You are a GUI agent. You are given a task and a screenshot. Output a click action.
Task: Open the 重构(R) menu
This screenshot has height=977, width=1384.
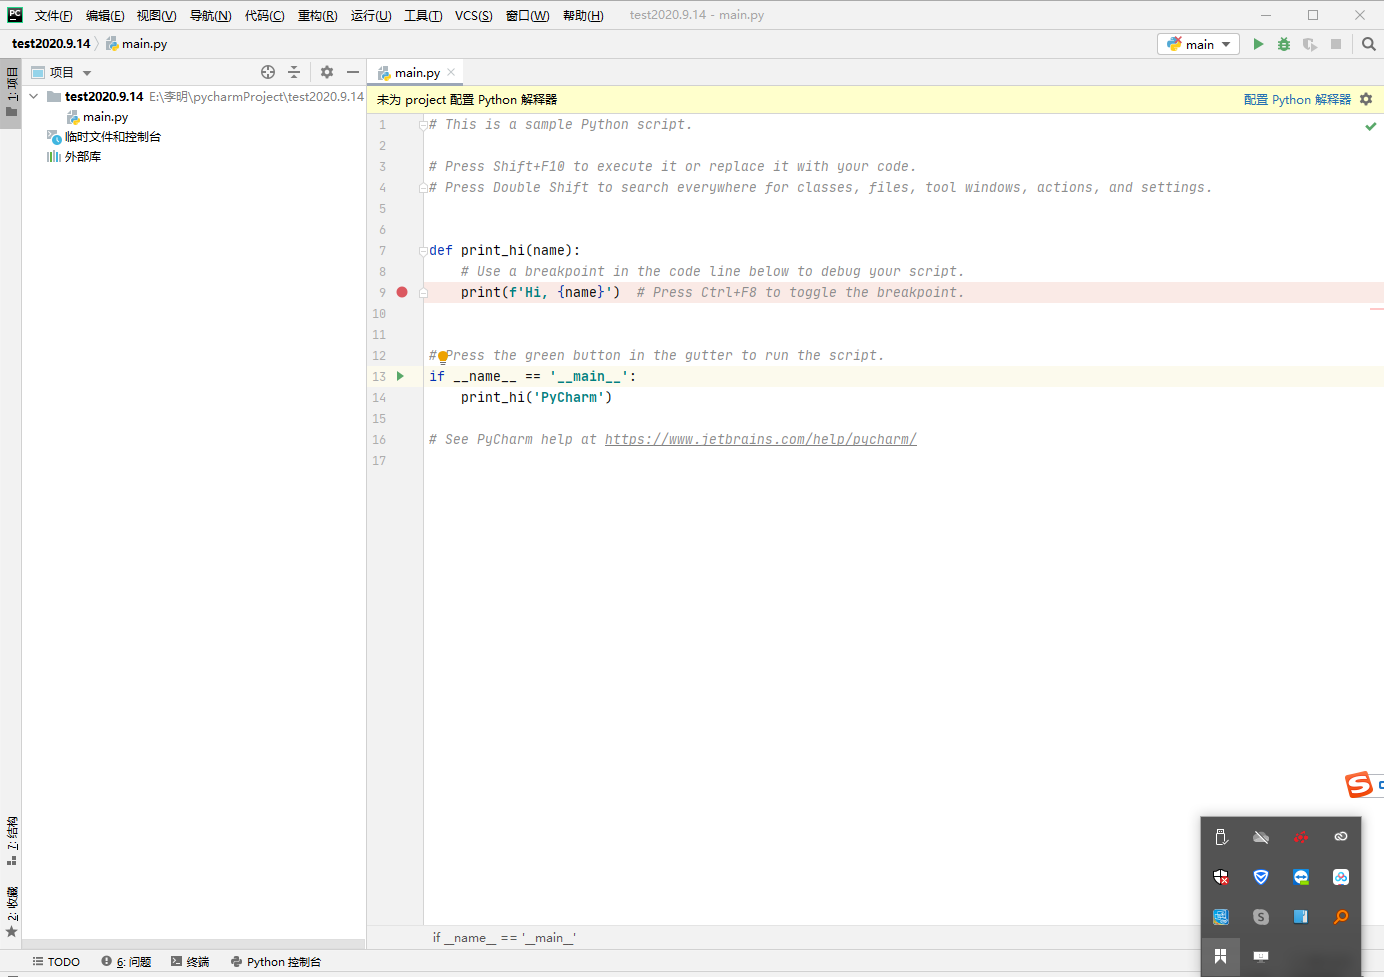pyautogui.click(x=317, y=15)
